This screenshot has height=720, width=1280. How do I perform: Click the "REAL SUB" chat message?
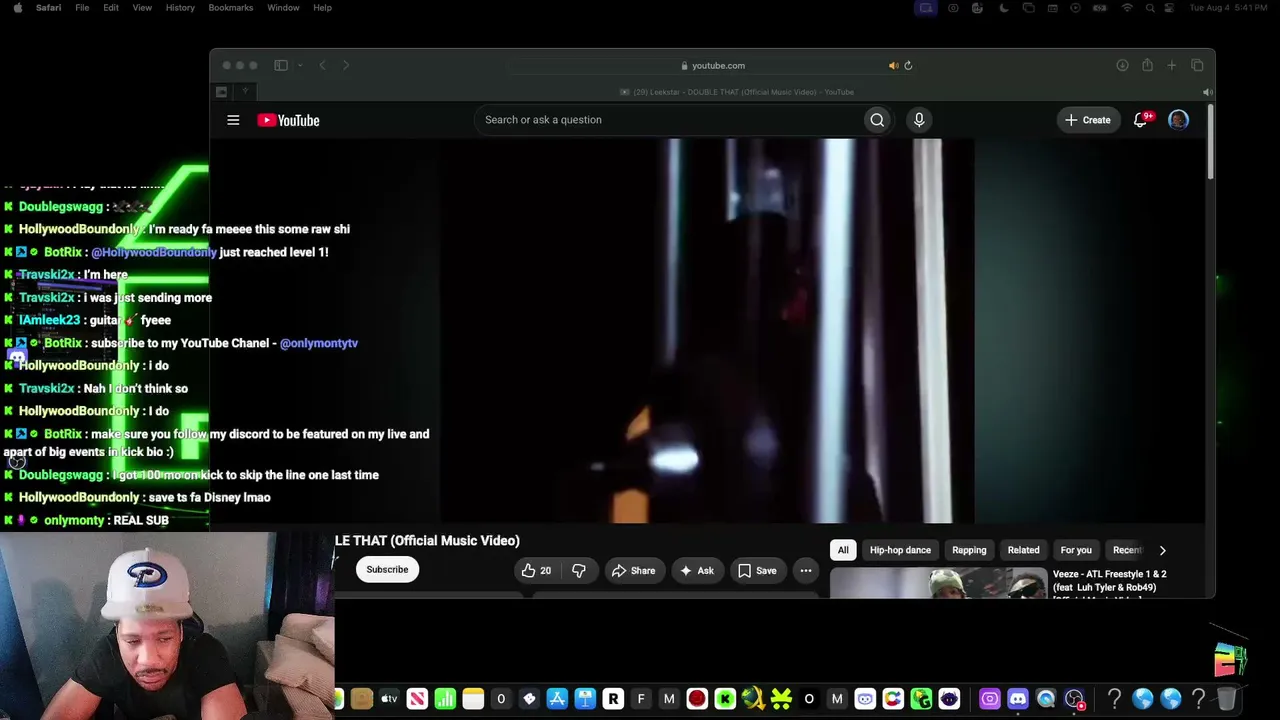point(141,520)
